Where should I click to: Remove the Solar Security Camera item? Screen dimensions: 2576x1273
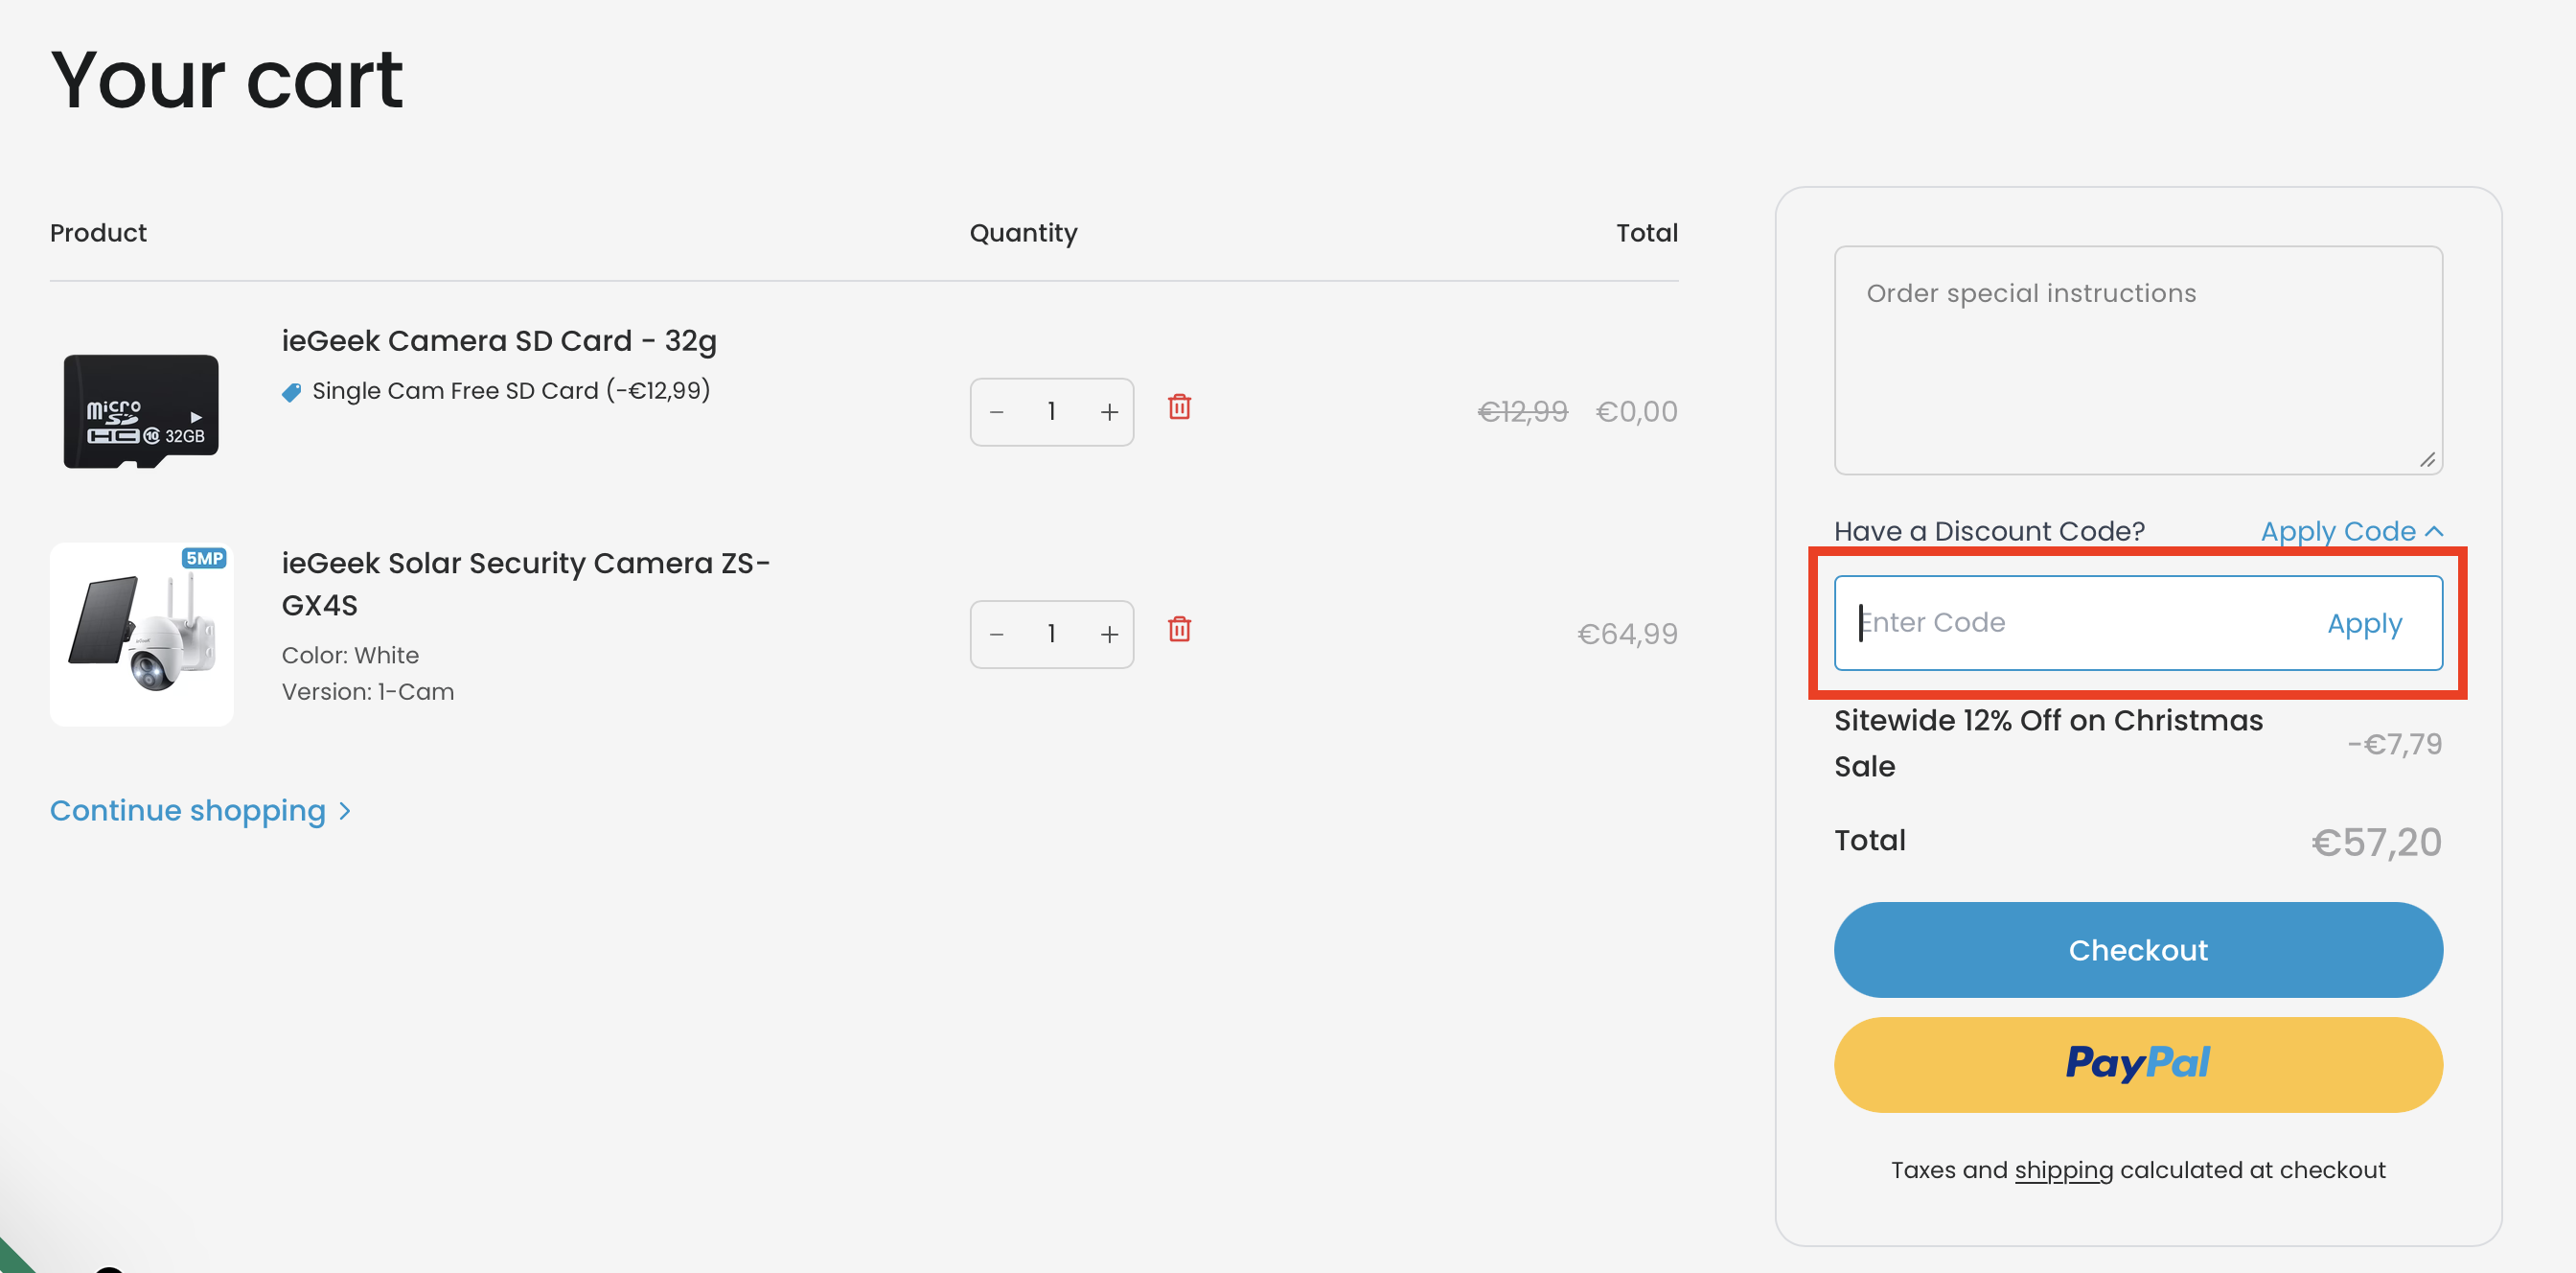pyautogui.click(x=1179, y=629)
